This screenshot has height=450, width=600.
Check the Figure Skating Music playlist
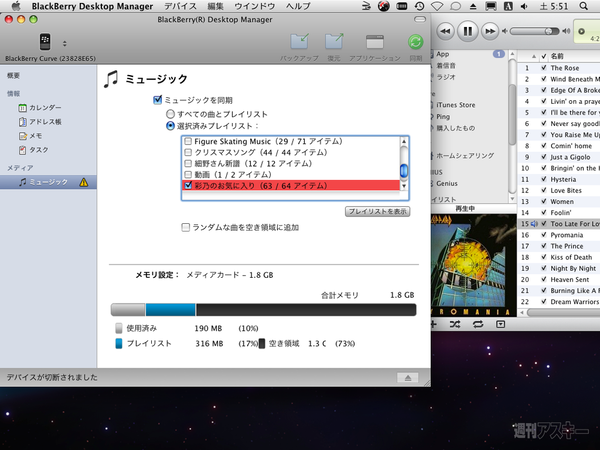coord(188,141)
